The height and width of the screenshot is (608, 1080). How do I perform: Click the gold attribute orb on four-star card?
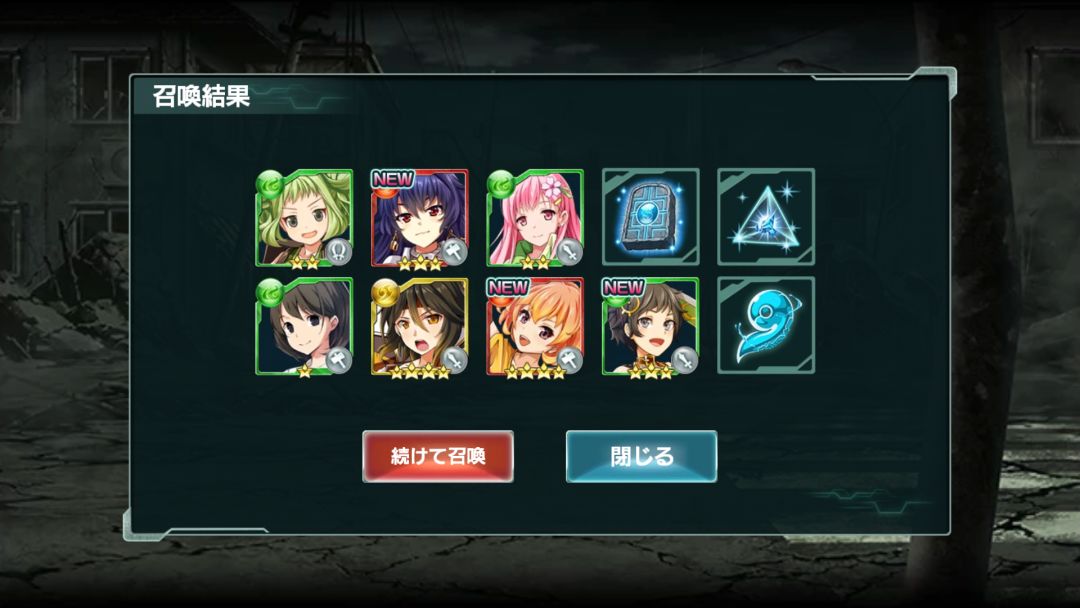pos(385,293)
